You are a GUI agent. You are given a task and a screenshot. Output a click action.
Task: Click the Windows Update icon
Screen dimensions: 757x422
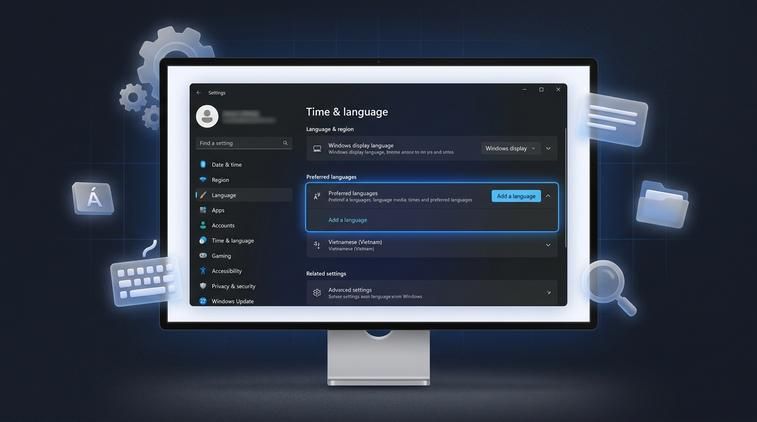pos(203,301)
